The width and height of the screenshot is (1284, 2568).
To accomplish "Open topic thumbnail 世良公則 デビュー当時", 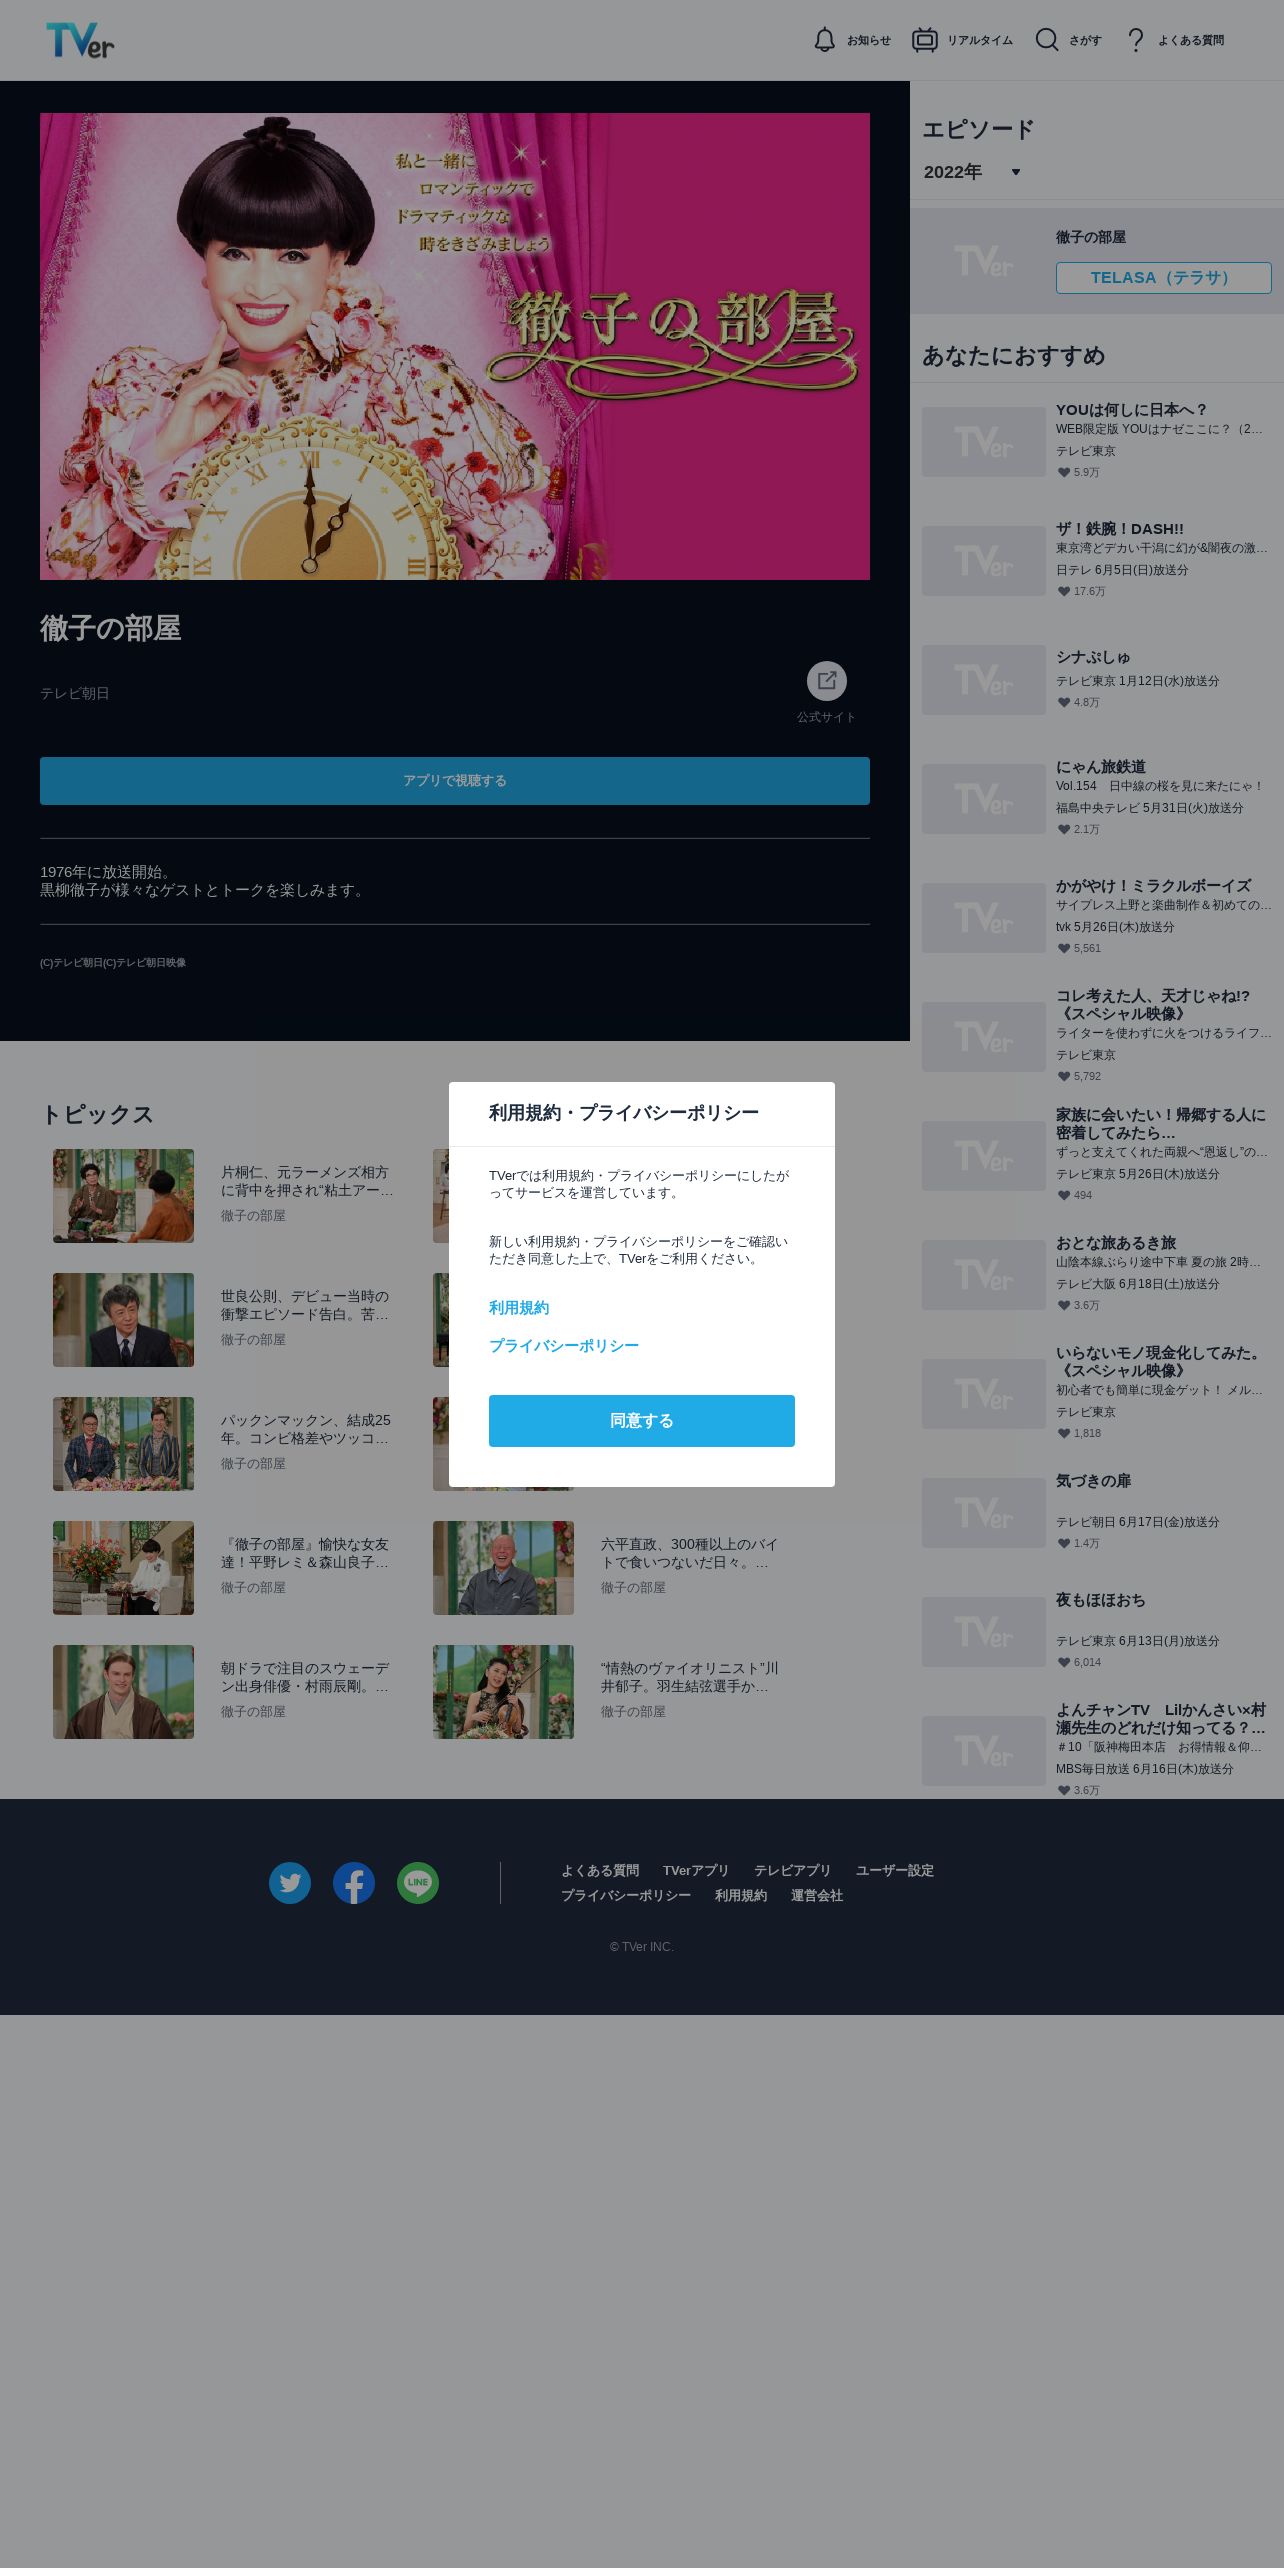I will 124,1320.
